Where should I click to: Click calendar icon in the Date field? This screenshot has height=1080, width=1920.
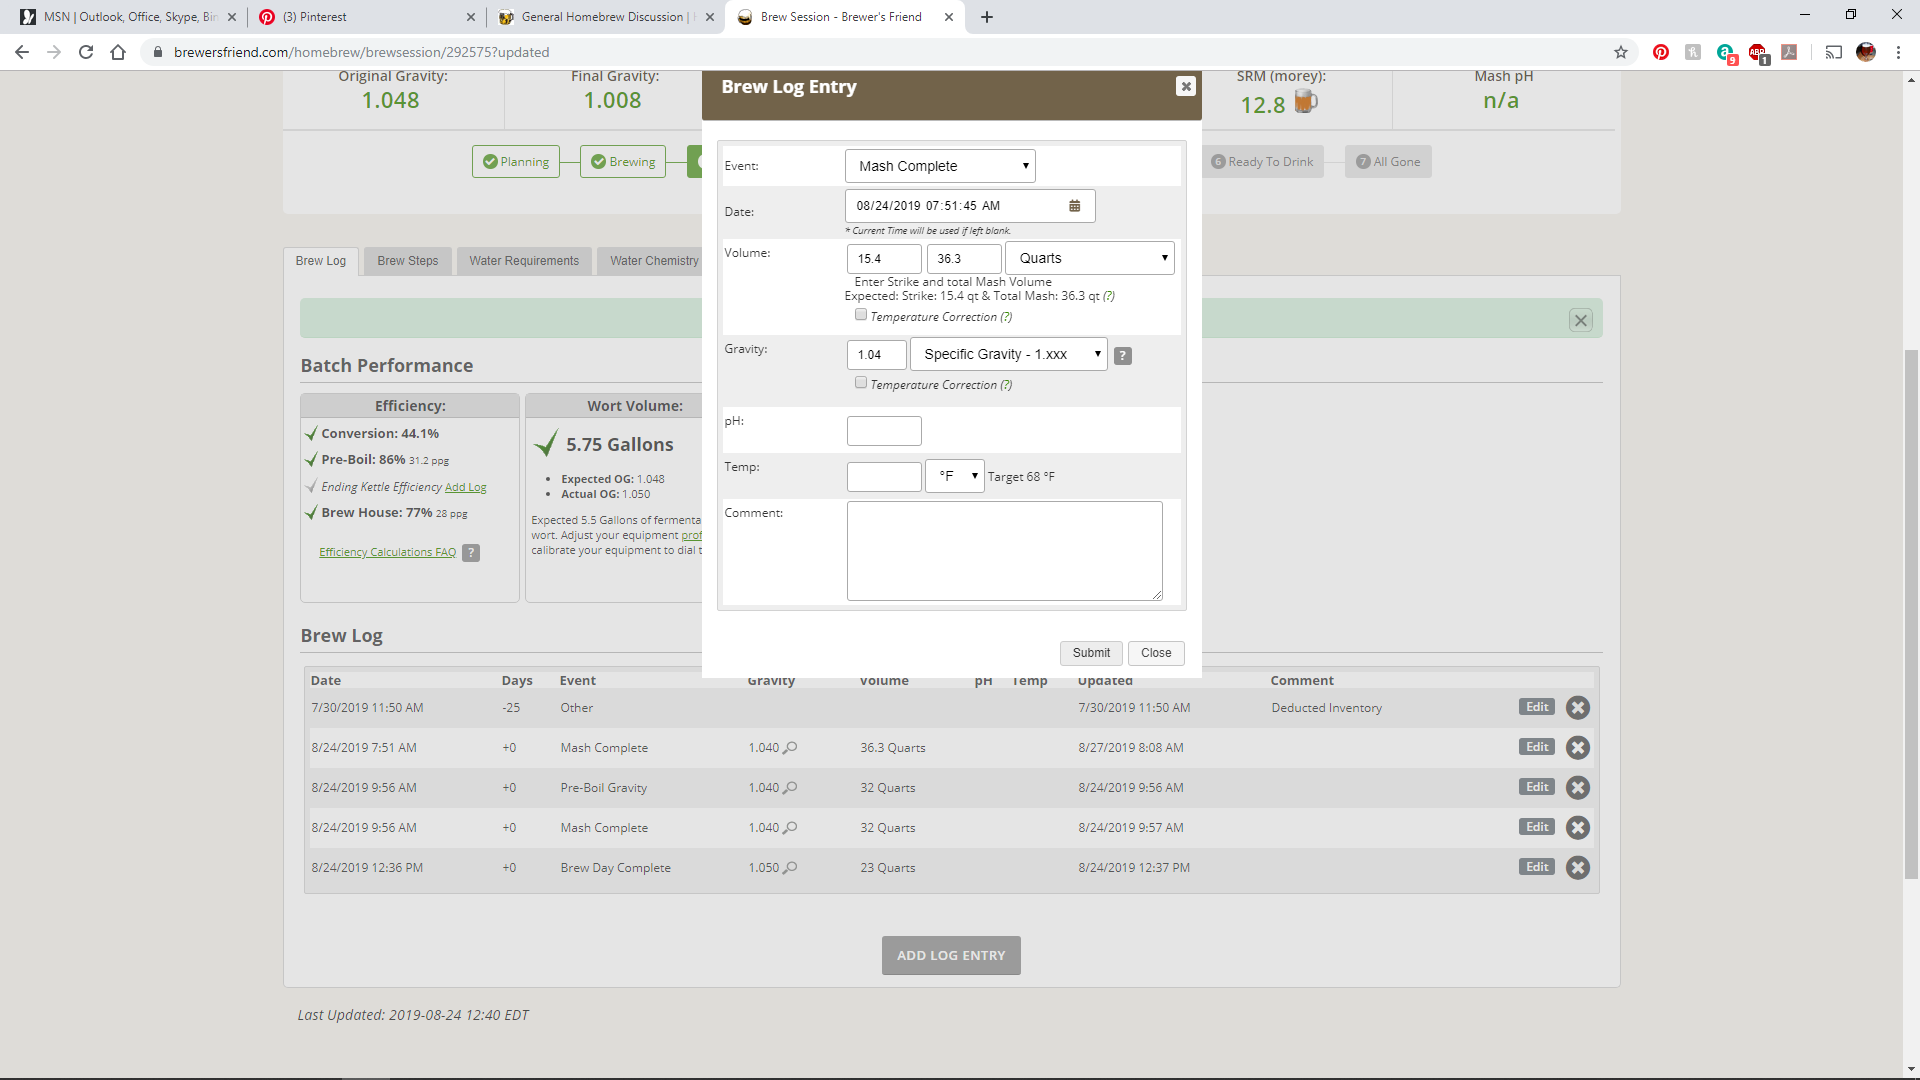coord(1074,206)
